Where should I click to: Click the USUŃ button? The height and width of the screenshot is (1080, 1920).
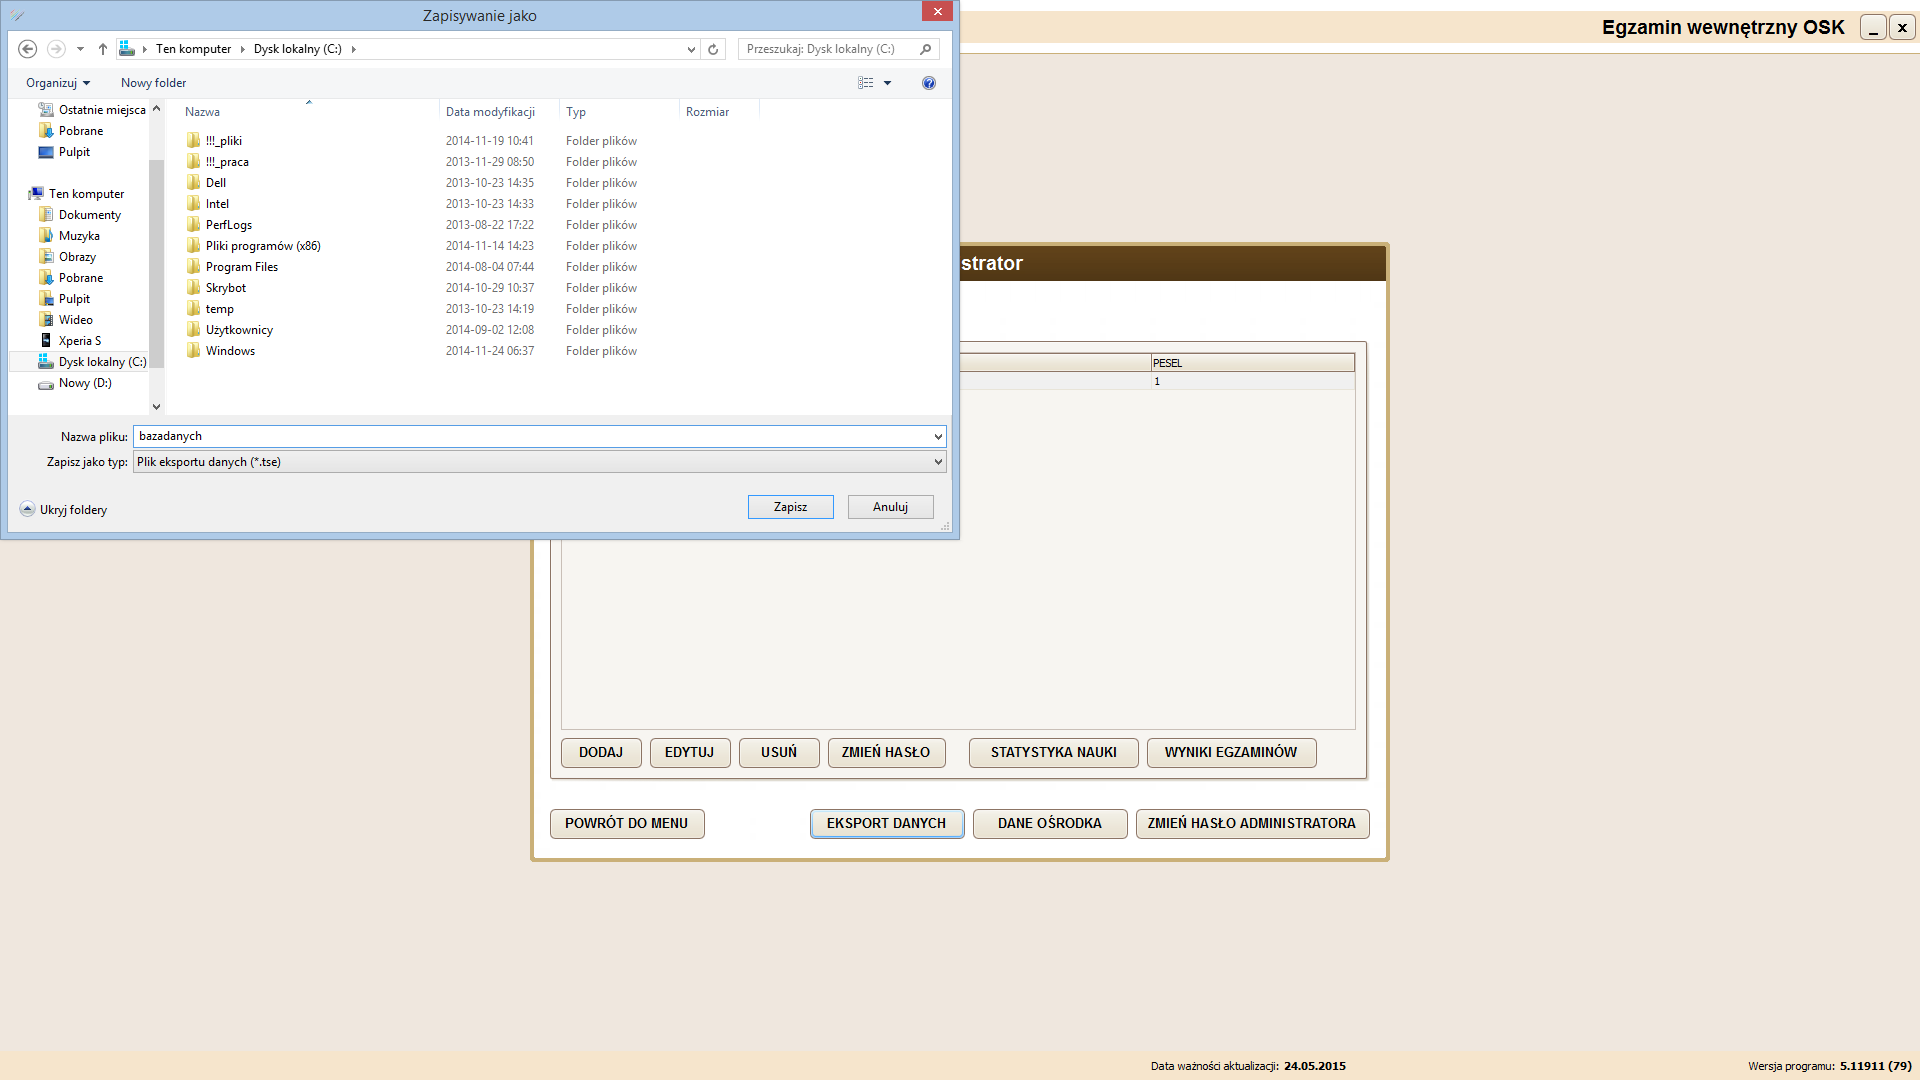click(x=779, y=752)
